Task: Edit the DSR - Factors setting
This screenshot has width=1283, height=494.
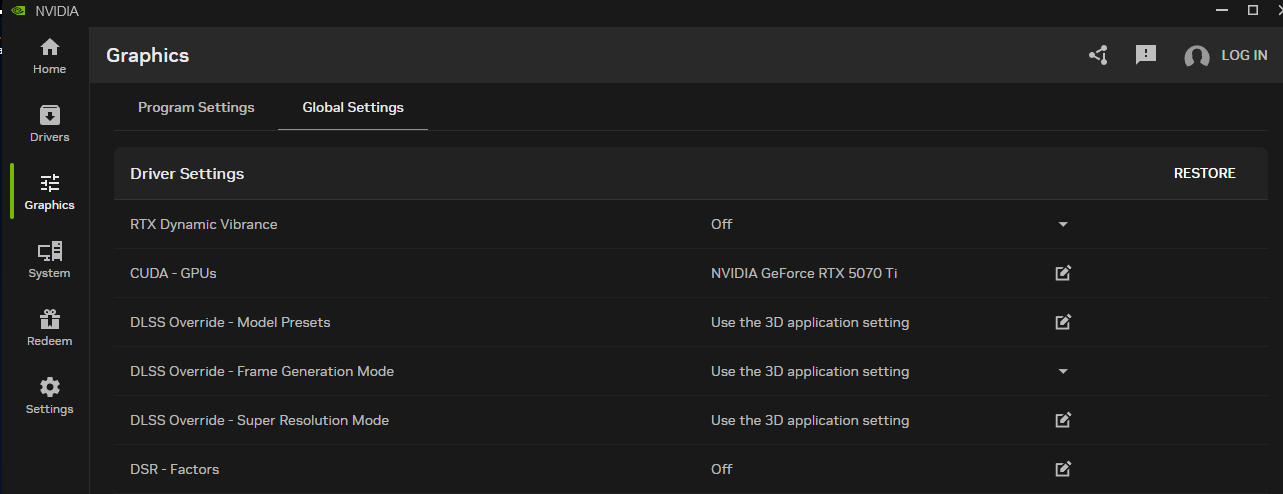Action: (1063, 469)
